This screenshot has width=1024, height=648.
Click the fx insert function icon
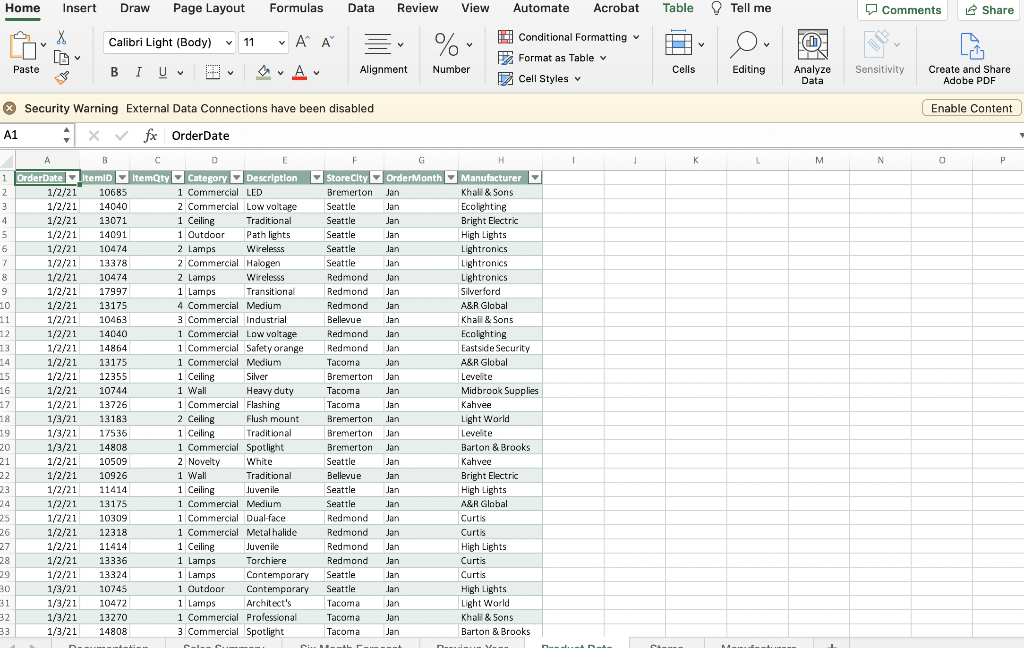pyautogui.click(x=150, y=136)
